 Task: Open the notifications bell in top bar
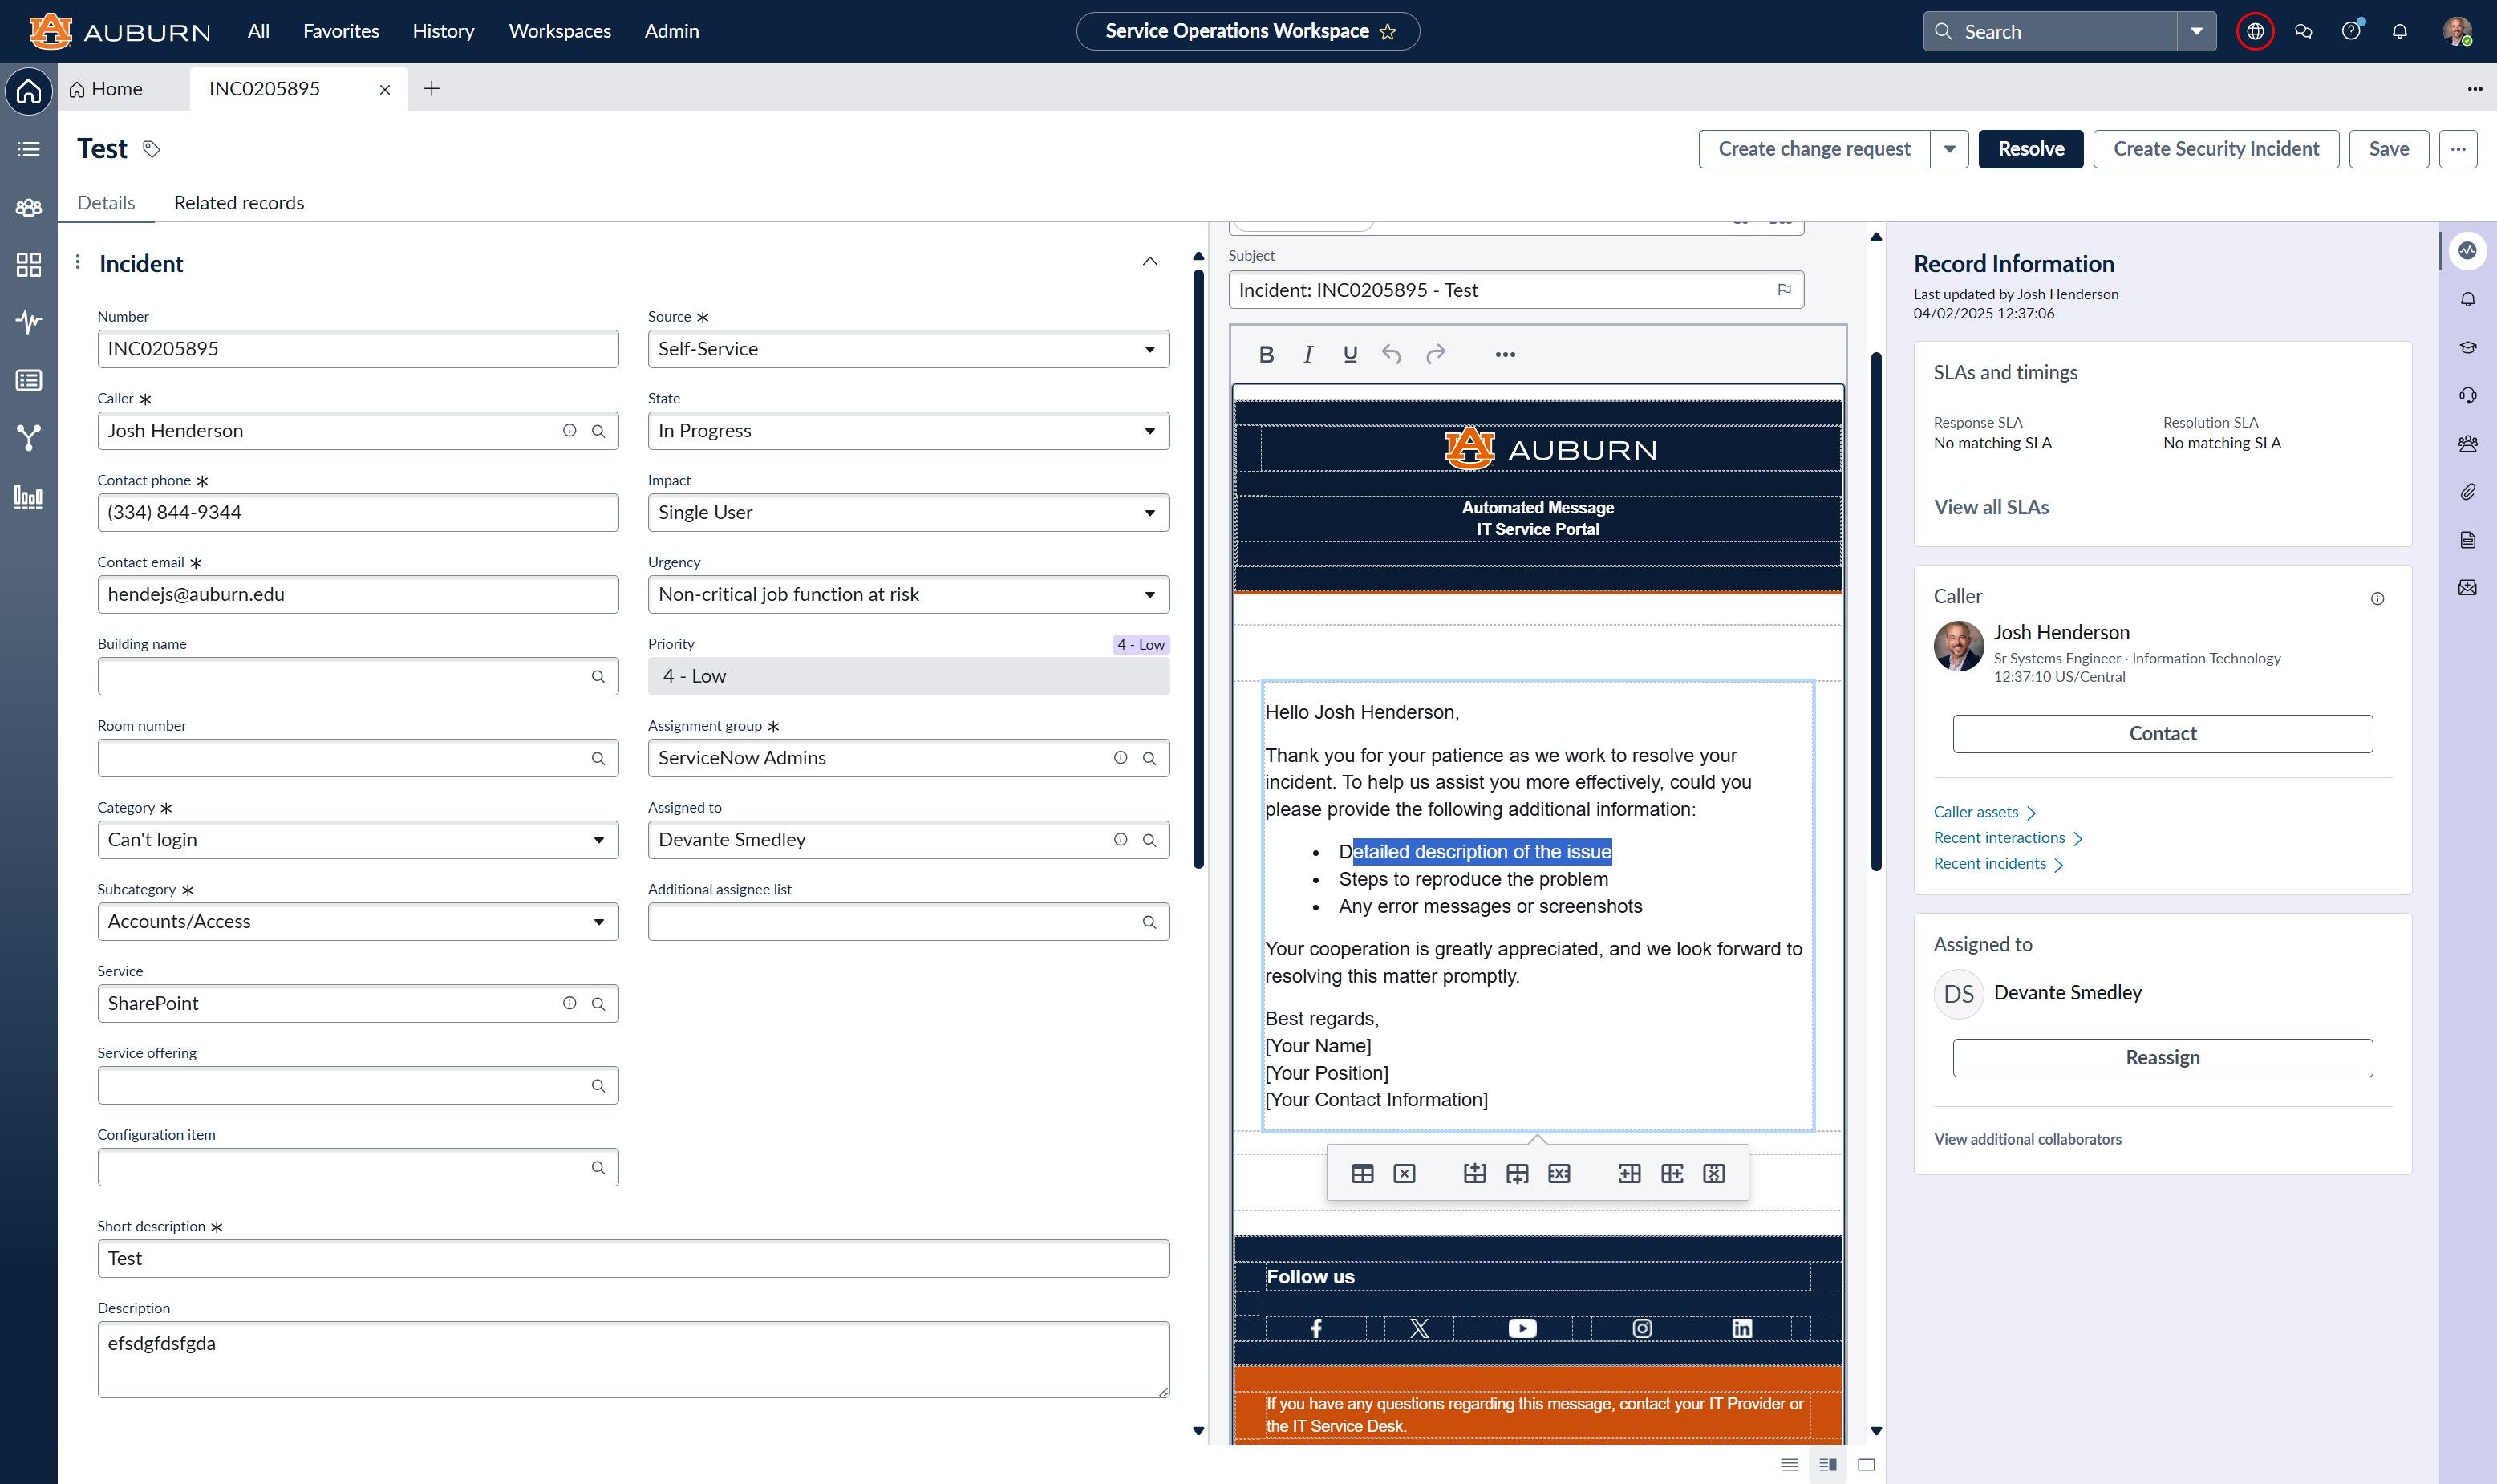click(2399, 31)
